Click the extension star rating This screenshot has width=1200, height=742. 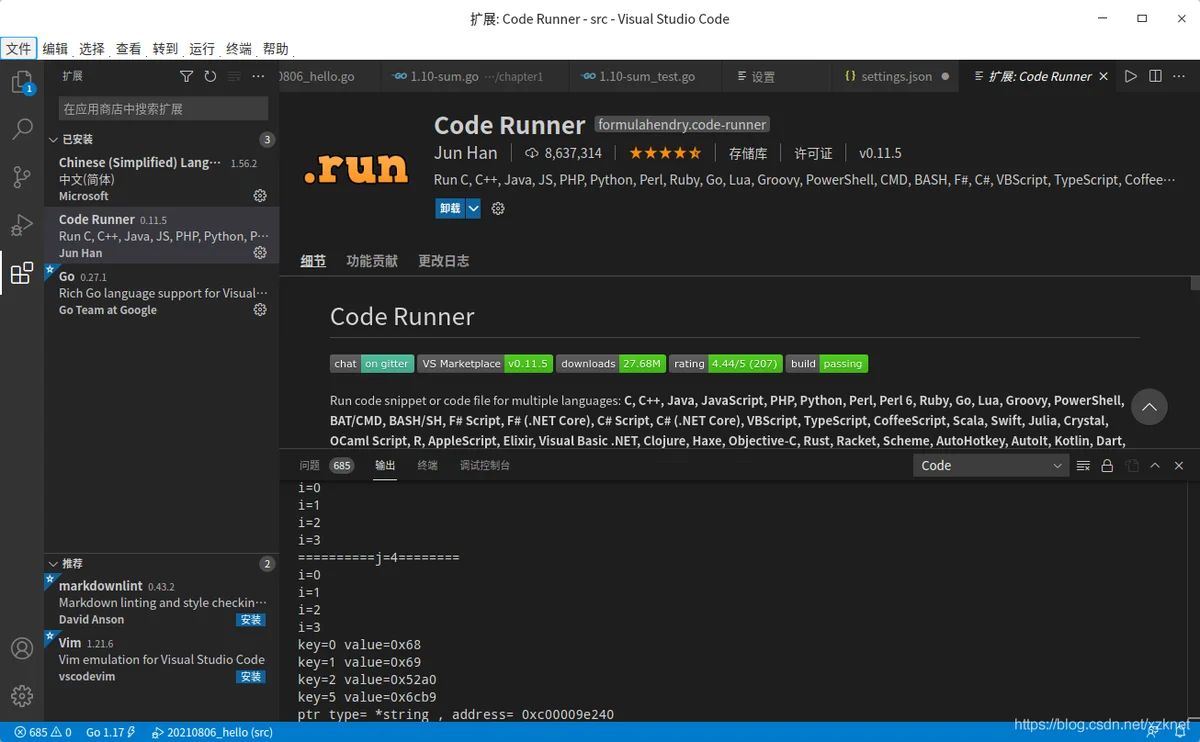pyautogui.click(x=665, y=153)
